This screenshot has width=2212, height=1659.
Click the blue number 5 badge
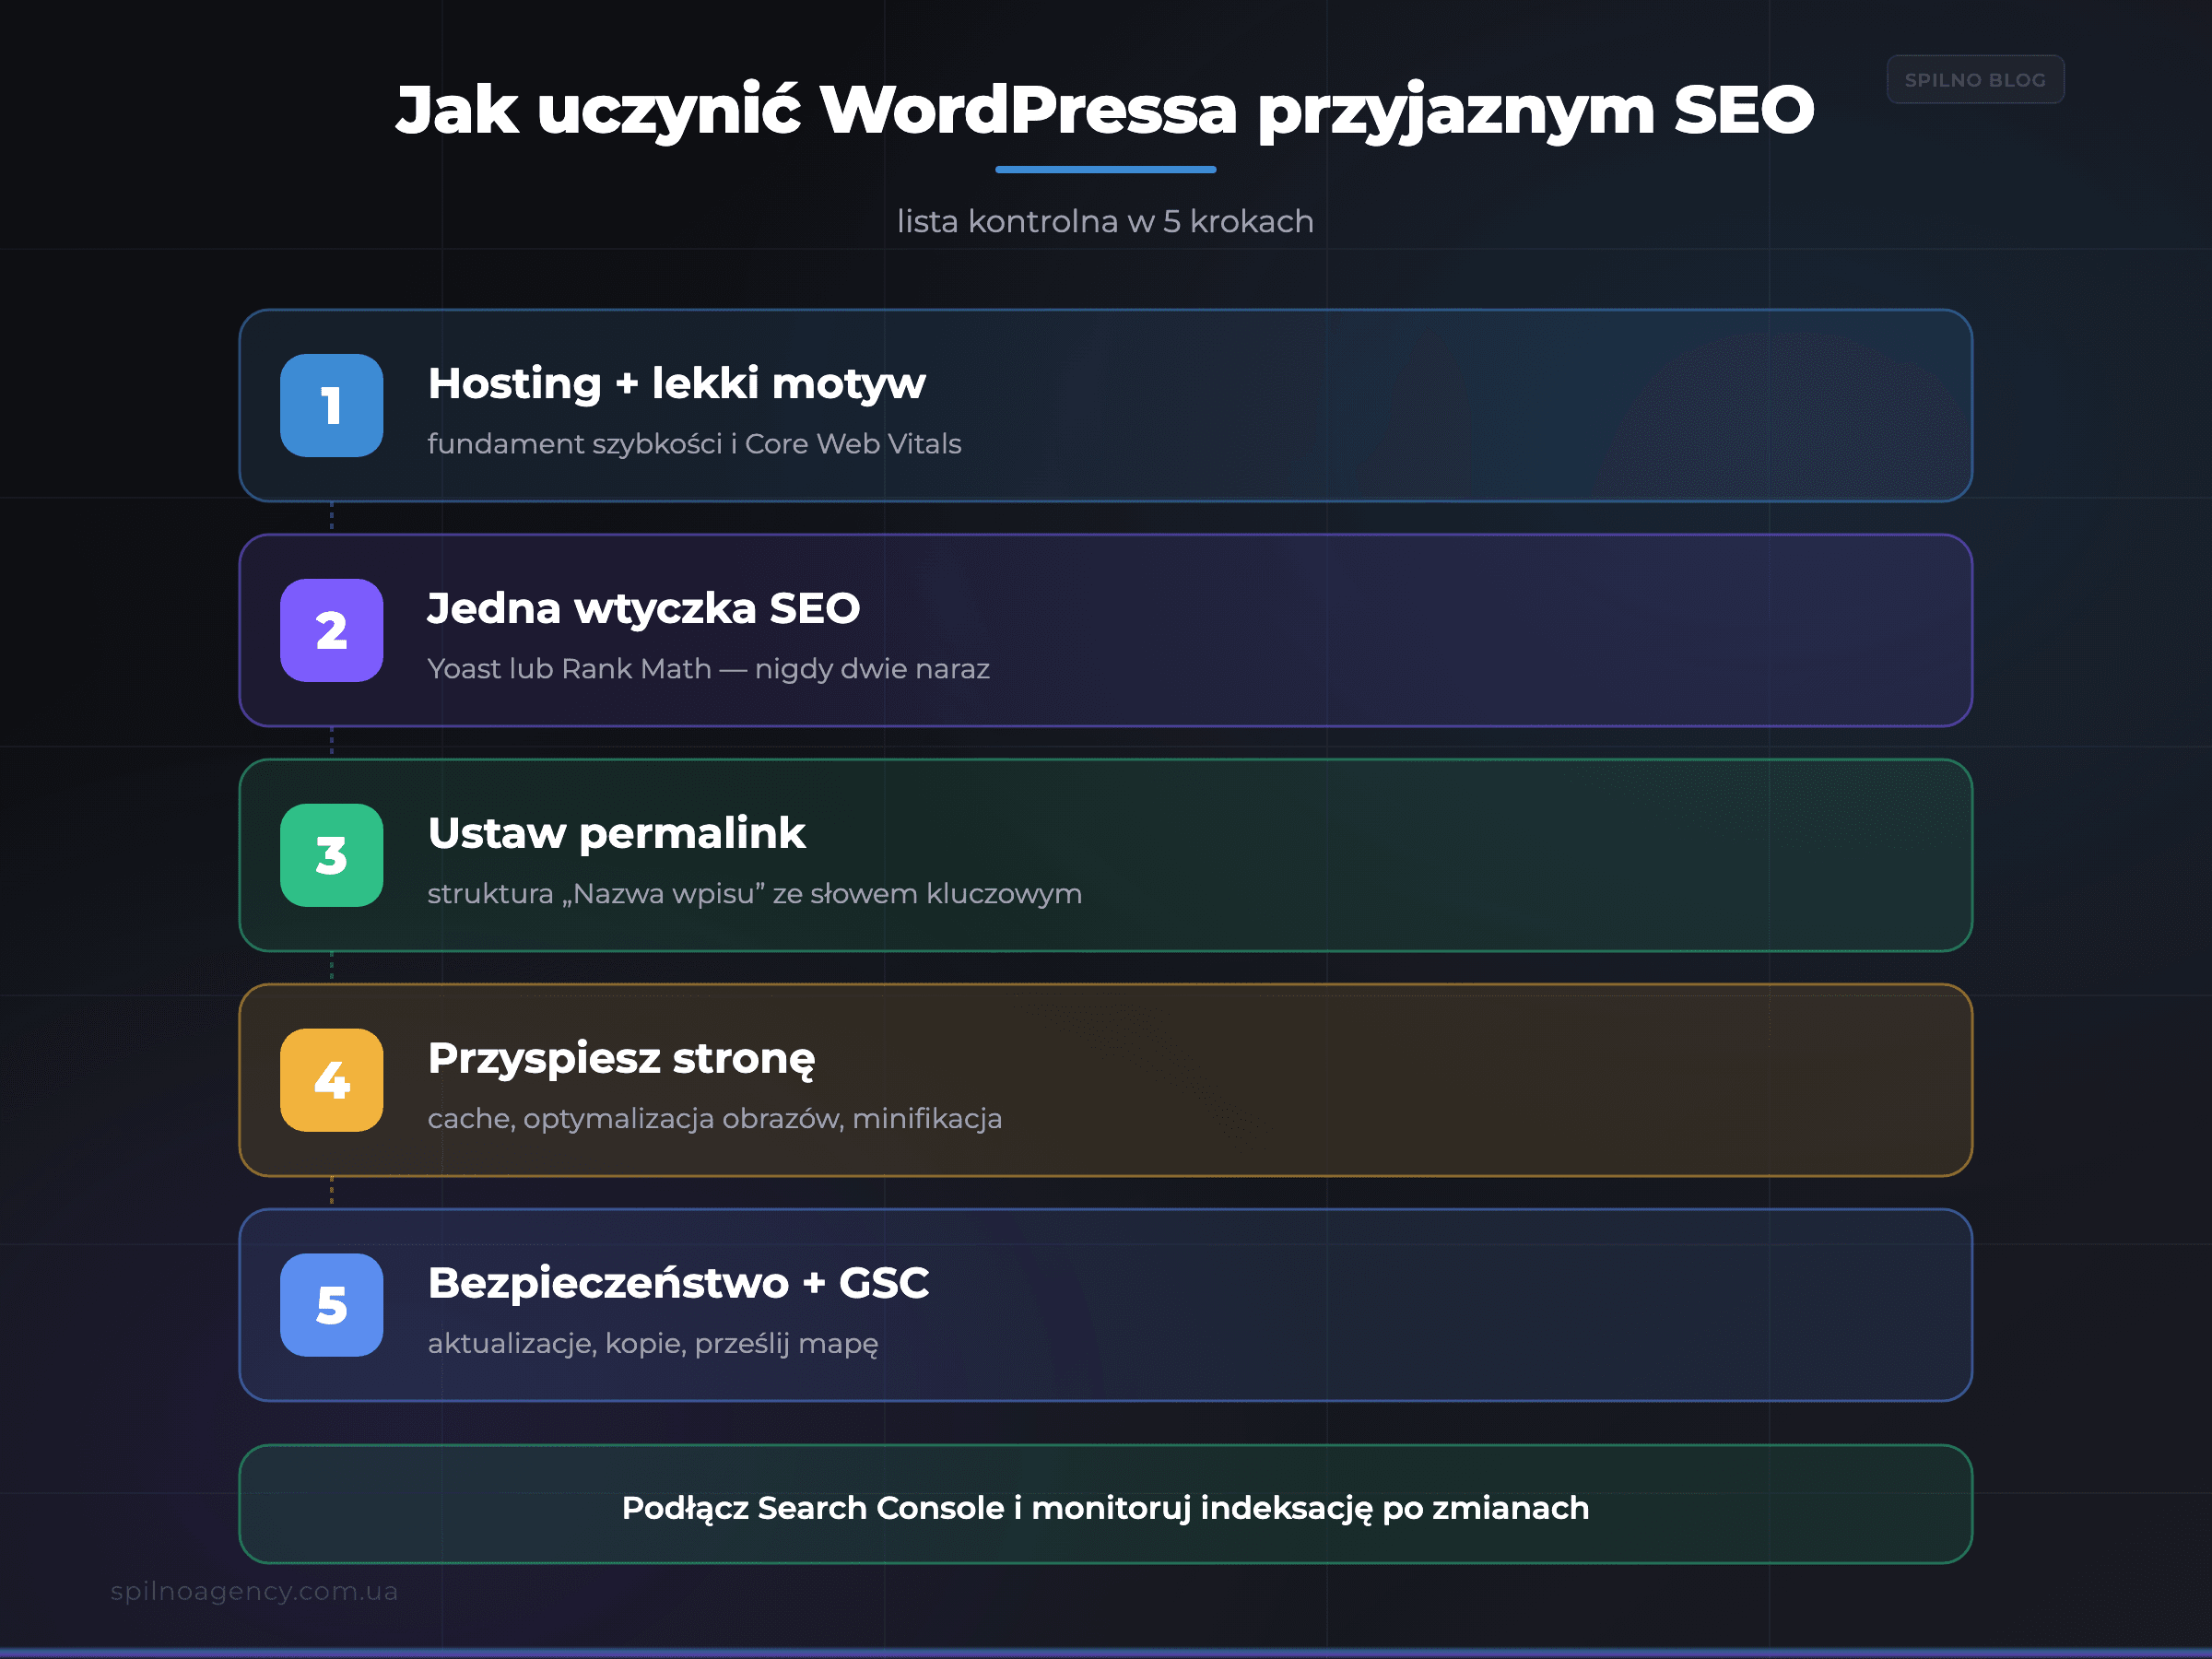click(x=331, y=1305)
